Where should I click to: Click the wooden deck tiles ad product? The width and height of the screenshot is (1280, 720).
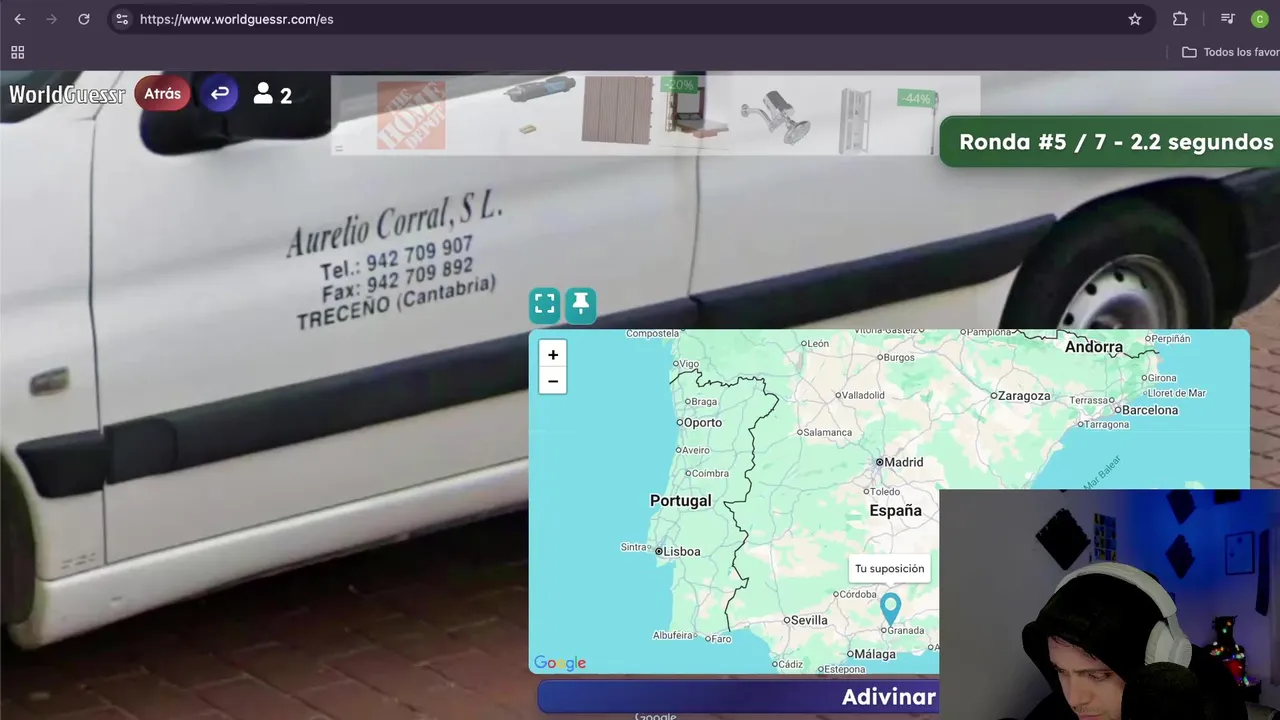(x=617, y=111)
